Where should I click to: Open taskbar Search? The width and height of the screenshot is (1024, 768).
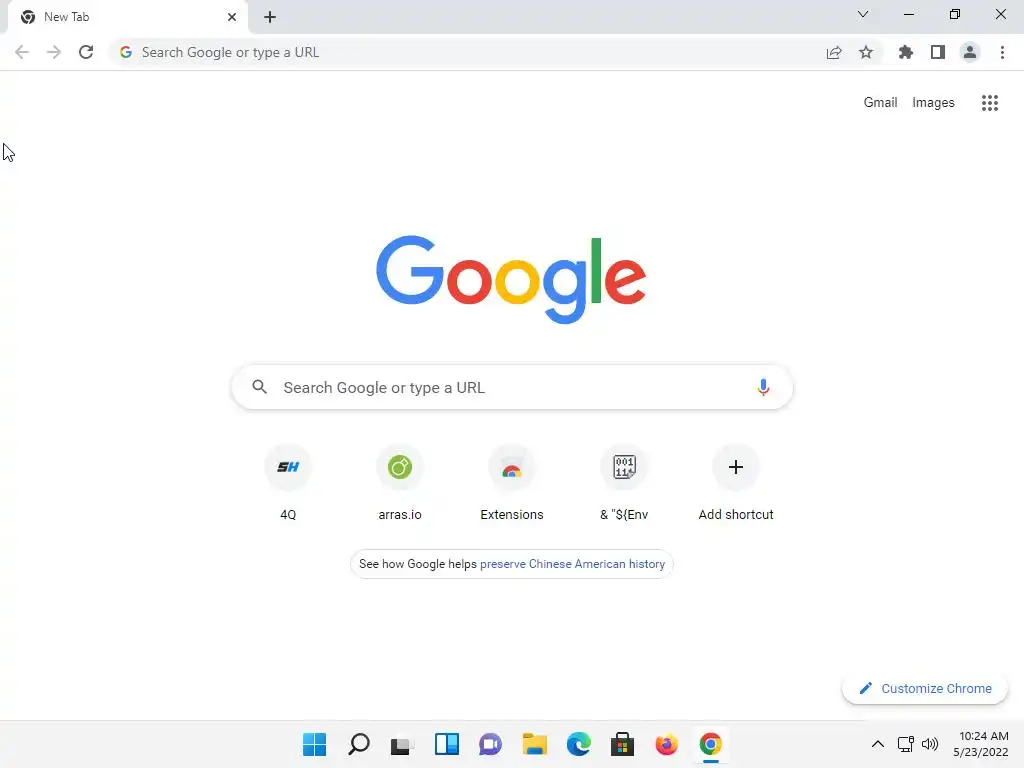(359, 744)
